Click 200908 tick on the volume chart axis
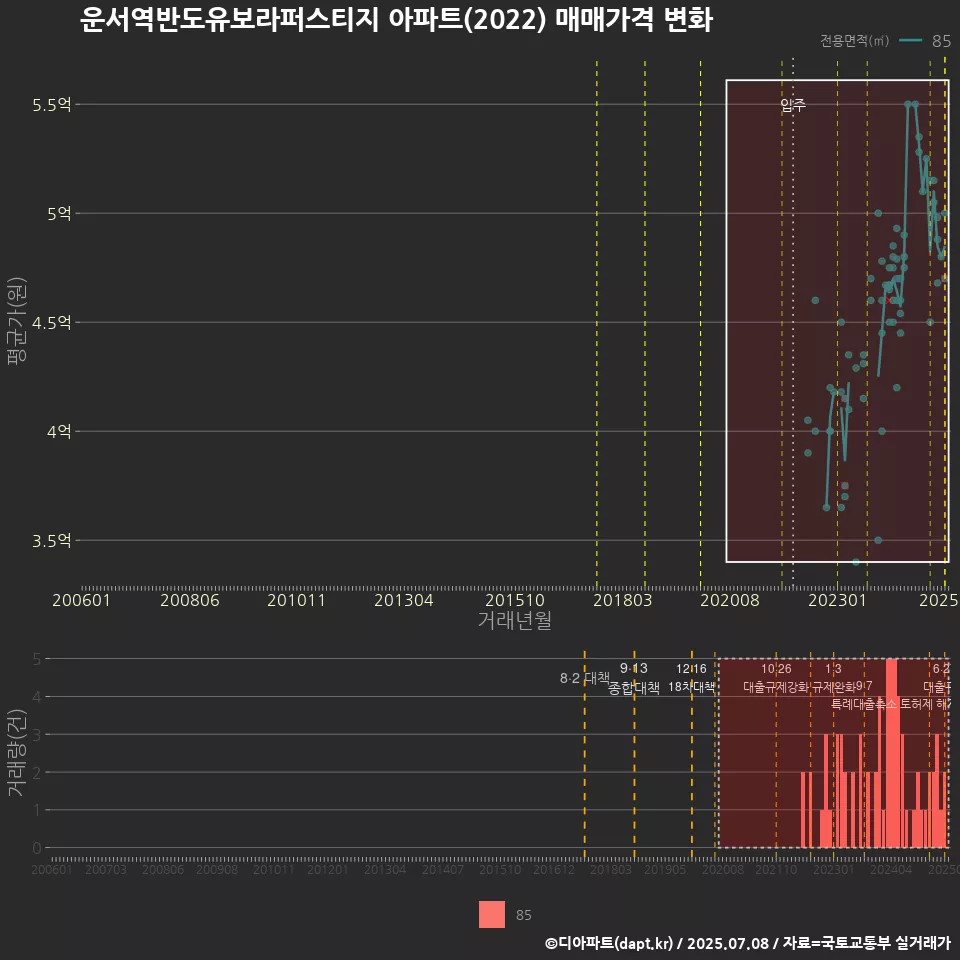960x960 pixels. click(217, 869)
